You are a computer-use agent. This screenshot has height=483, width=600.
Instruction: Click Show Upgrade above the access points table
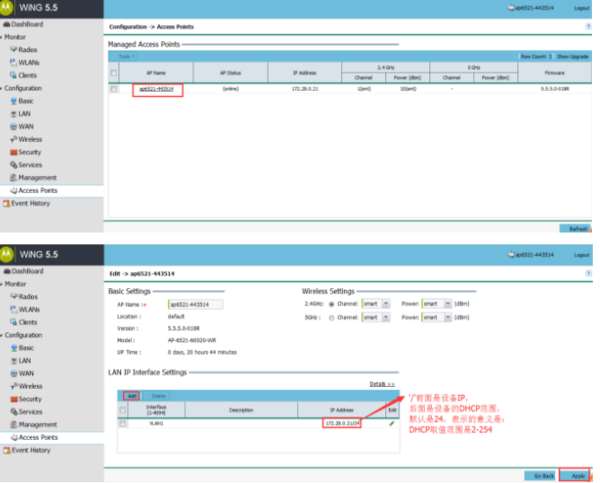pyautogui.click(x=572, y=56)
